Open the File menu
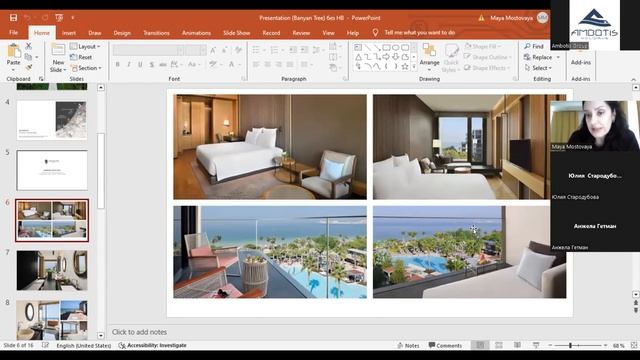 tap(13, 33)
